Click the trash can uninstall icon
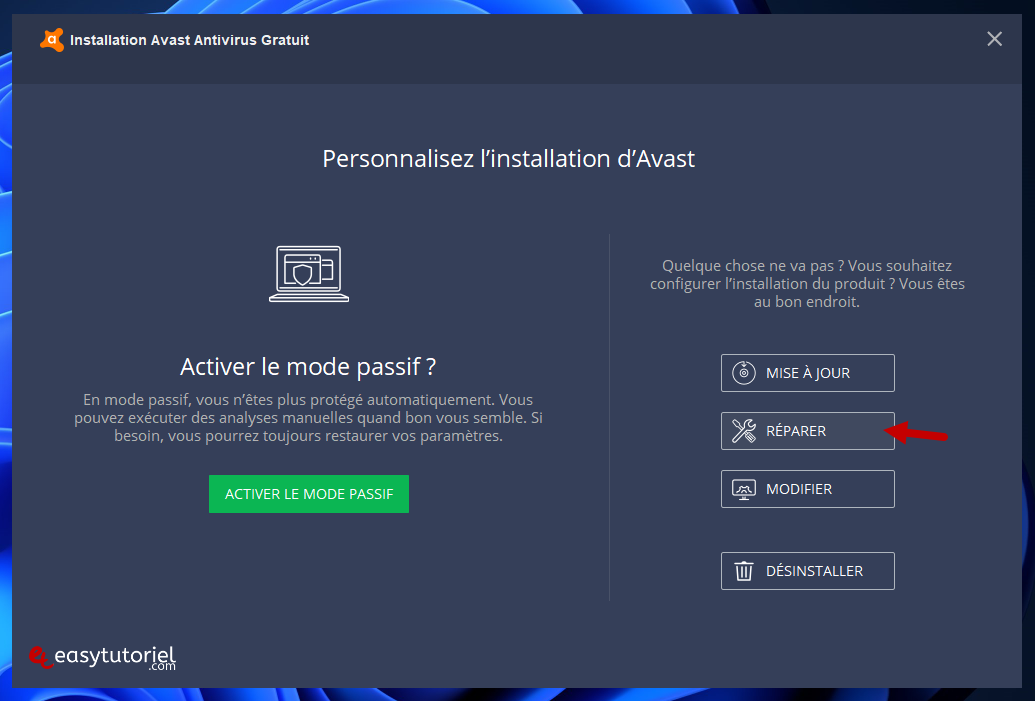Viewport: 1035px width, 701px height. [744, 571]
